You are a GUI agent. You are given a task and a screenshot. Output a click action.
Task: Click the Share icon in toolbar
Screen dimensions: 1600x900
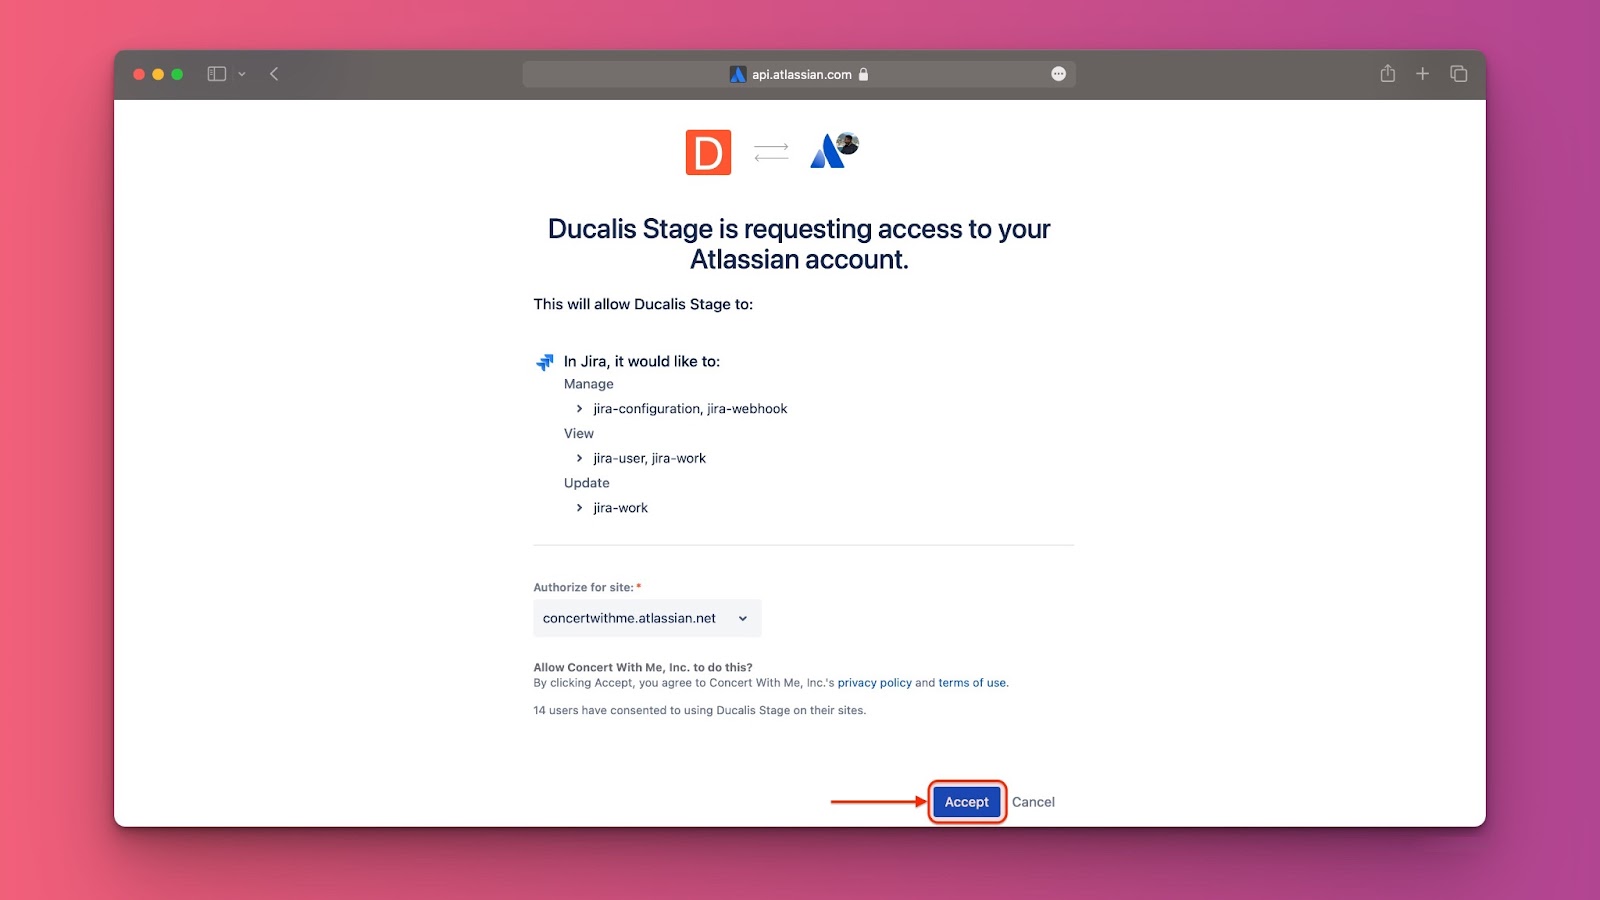click(x=1388, y=73)
